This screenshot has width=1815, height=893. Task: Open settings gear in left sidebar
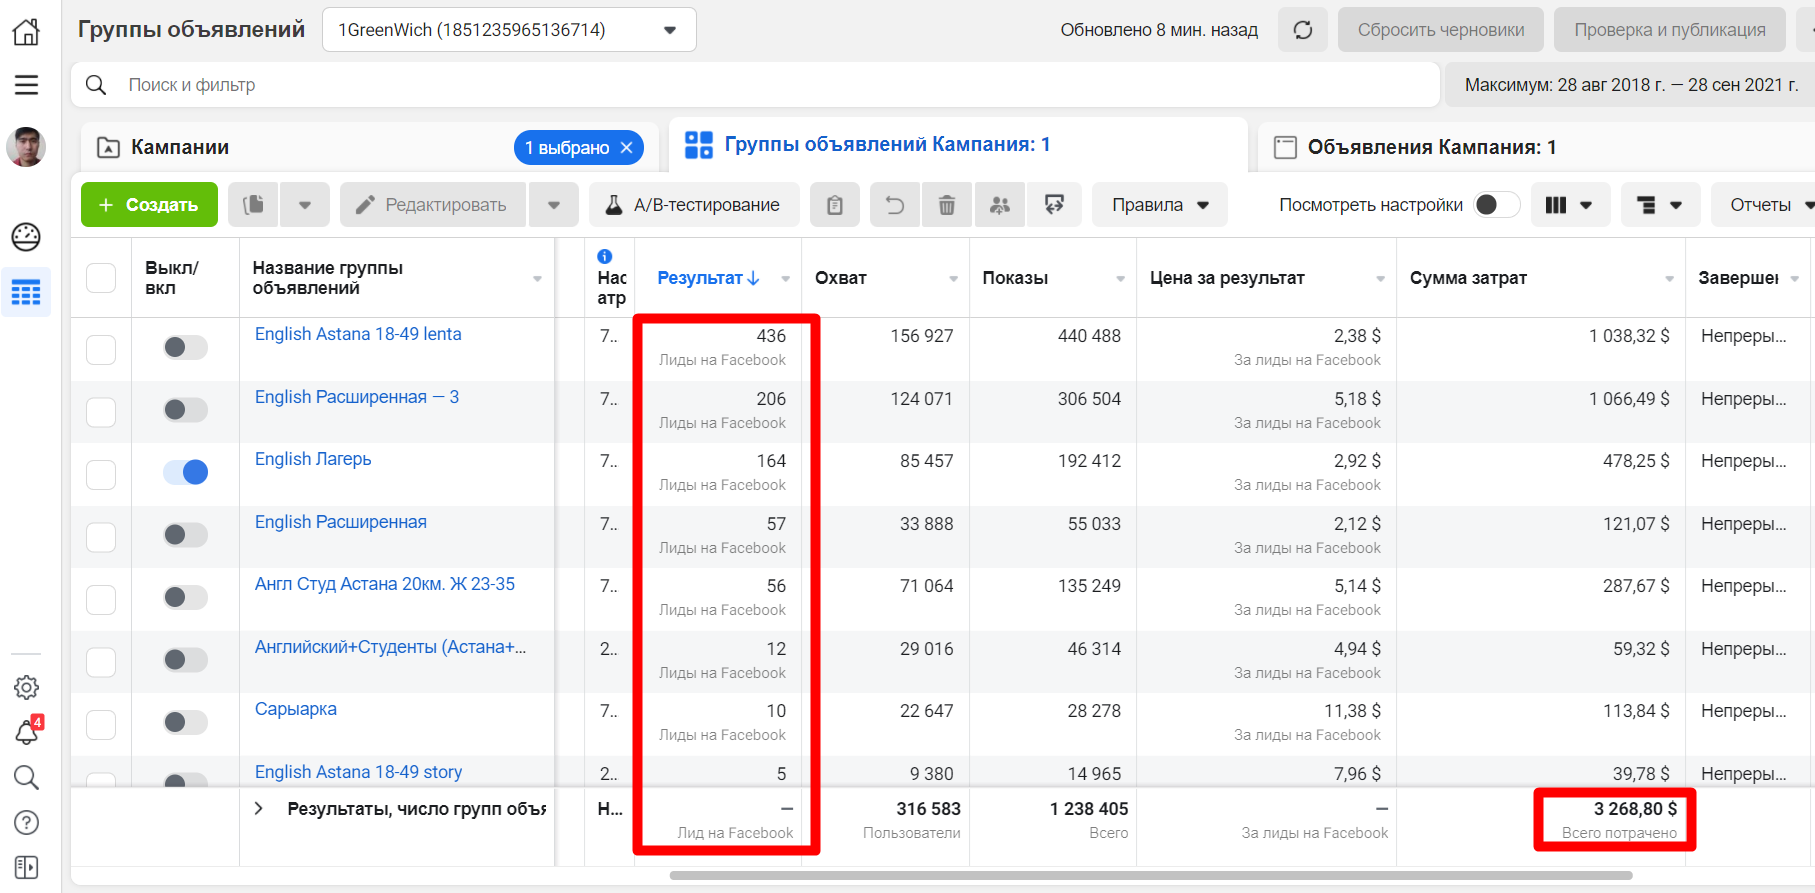pyautogui.click(x=27, y=687)
